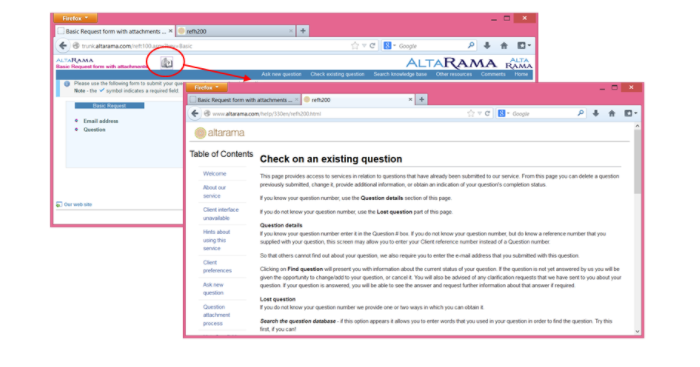
Task: Open downloads arrow in back window
Action: tap(487, 46)
